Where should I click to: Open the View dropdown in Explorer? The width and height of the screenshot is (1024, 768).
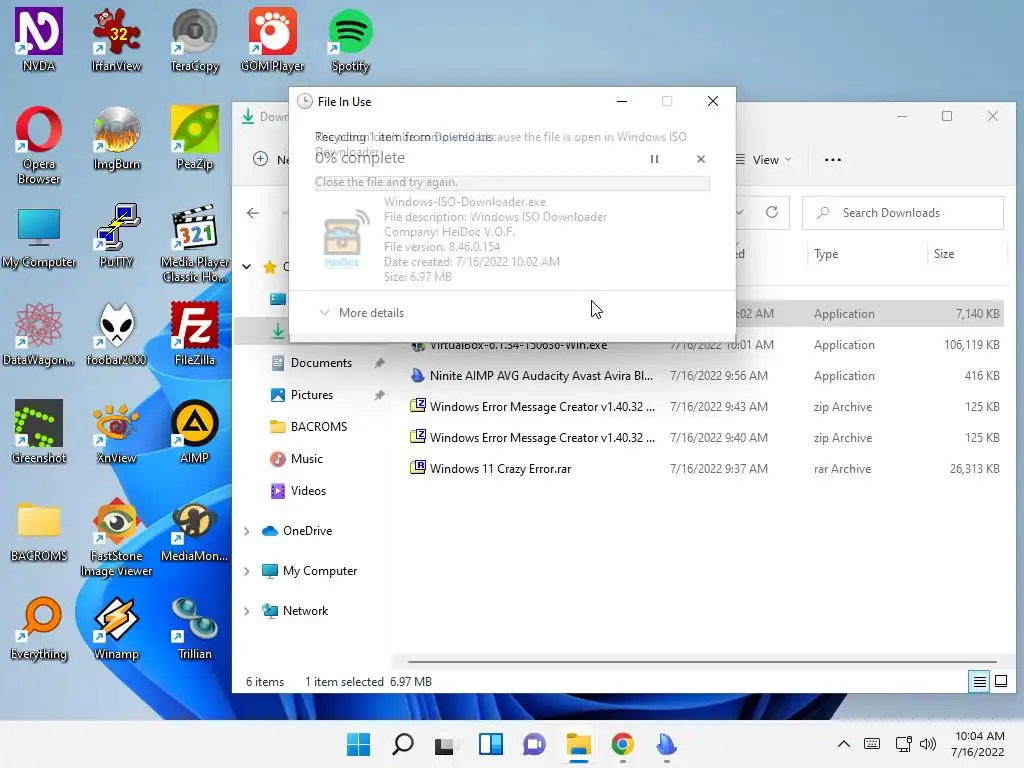click(x=763, y=160)
